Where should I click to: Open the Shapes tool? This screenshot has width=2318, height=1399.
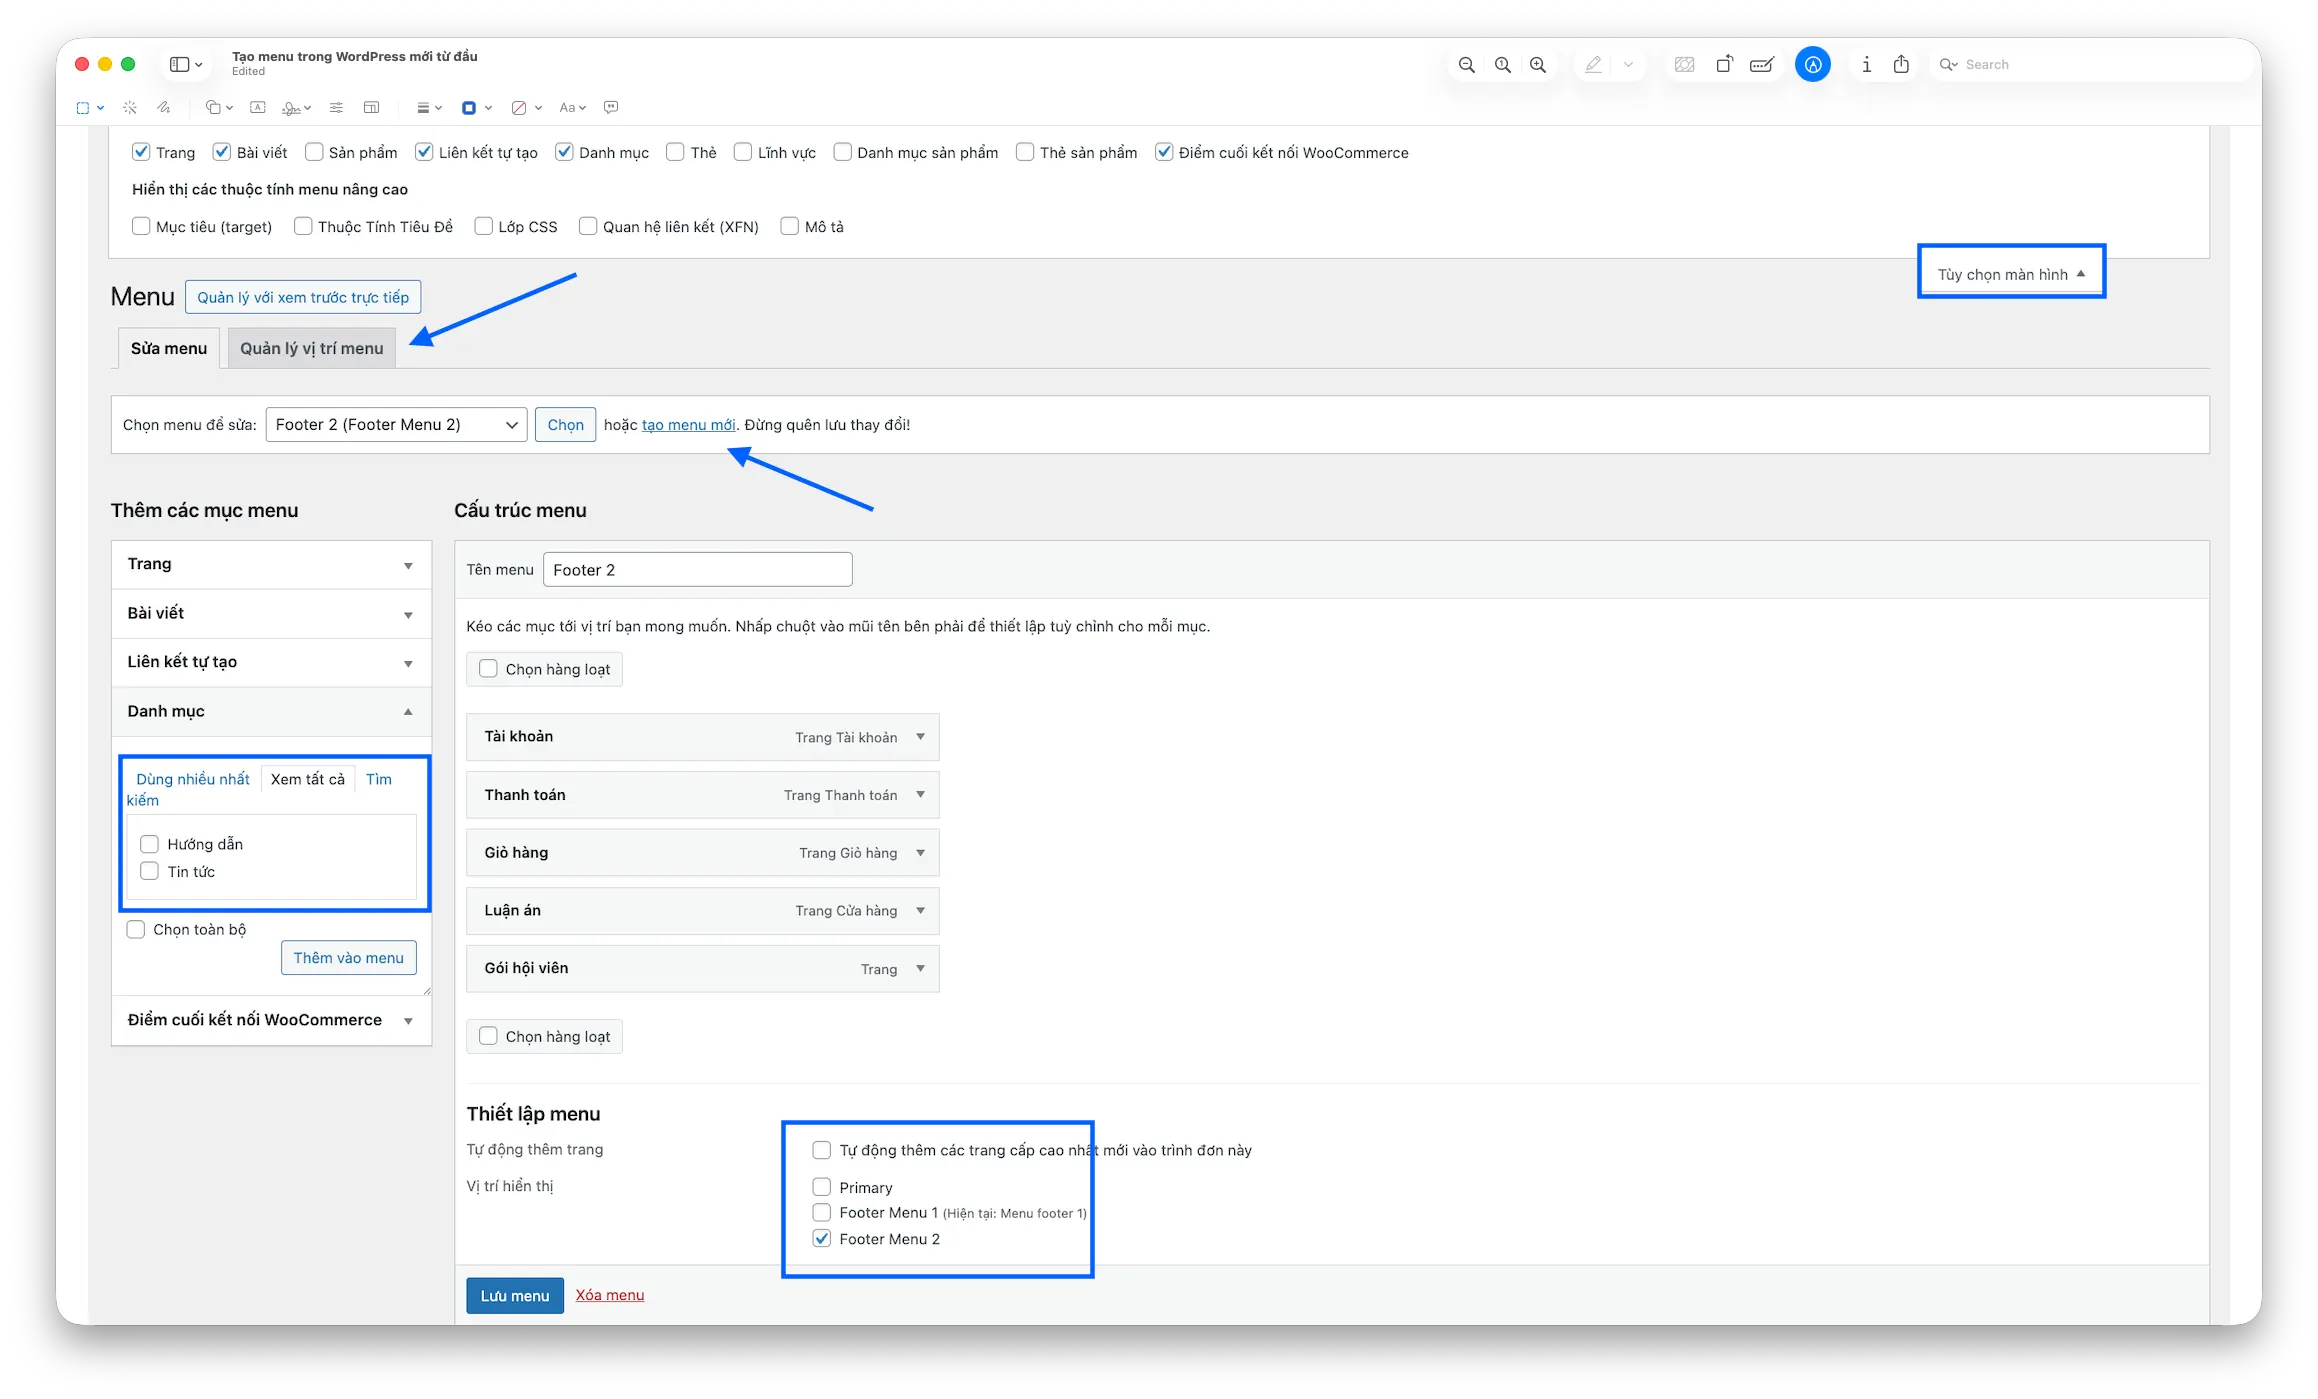pos(213,107)
